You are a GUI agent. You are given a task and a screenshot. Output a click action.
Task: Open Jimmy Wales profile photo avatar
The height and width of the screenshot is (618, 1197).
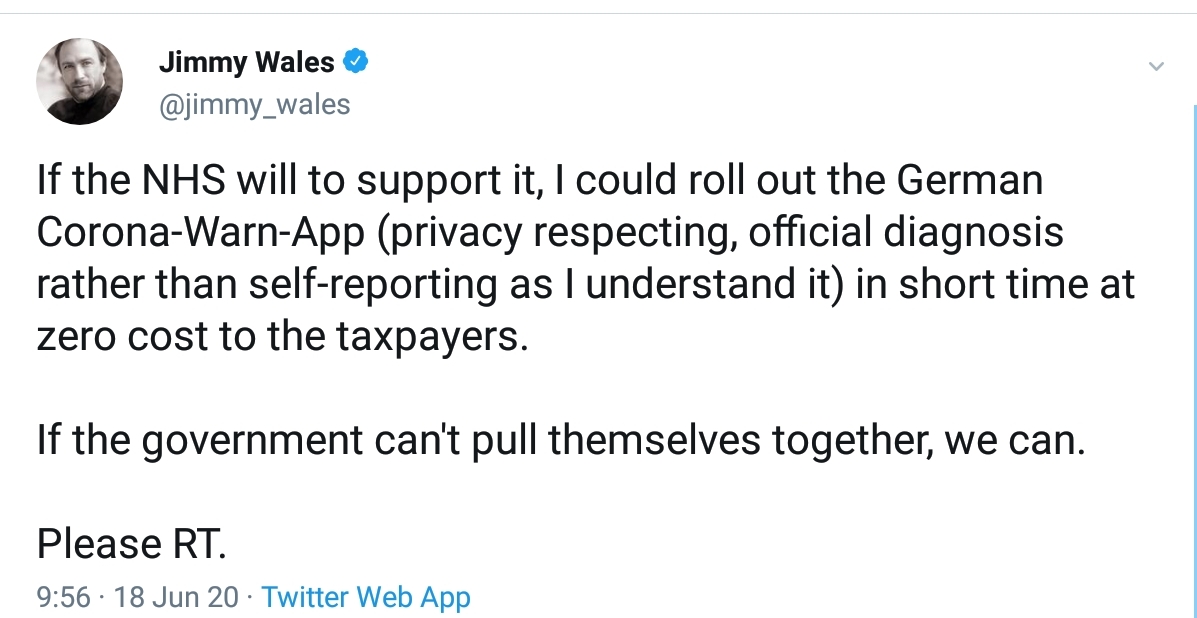click(x=79, y=82)
